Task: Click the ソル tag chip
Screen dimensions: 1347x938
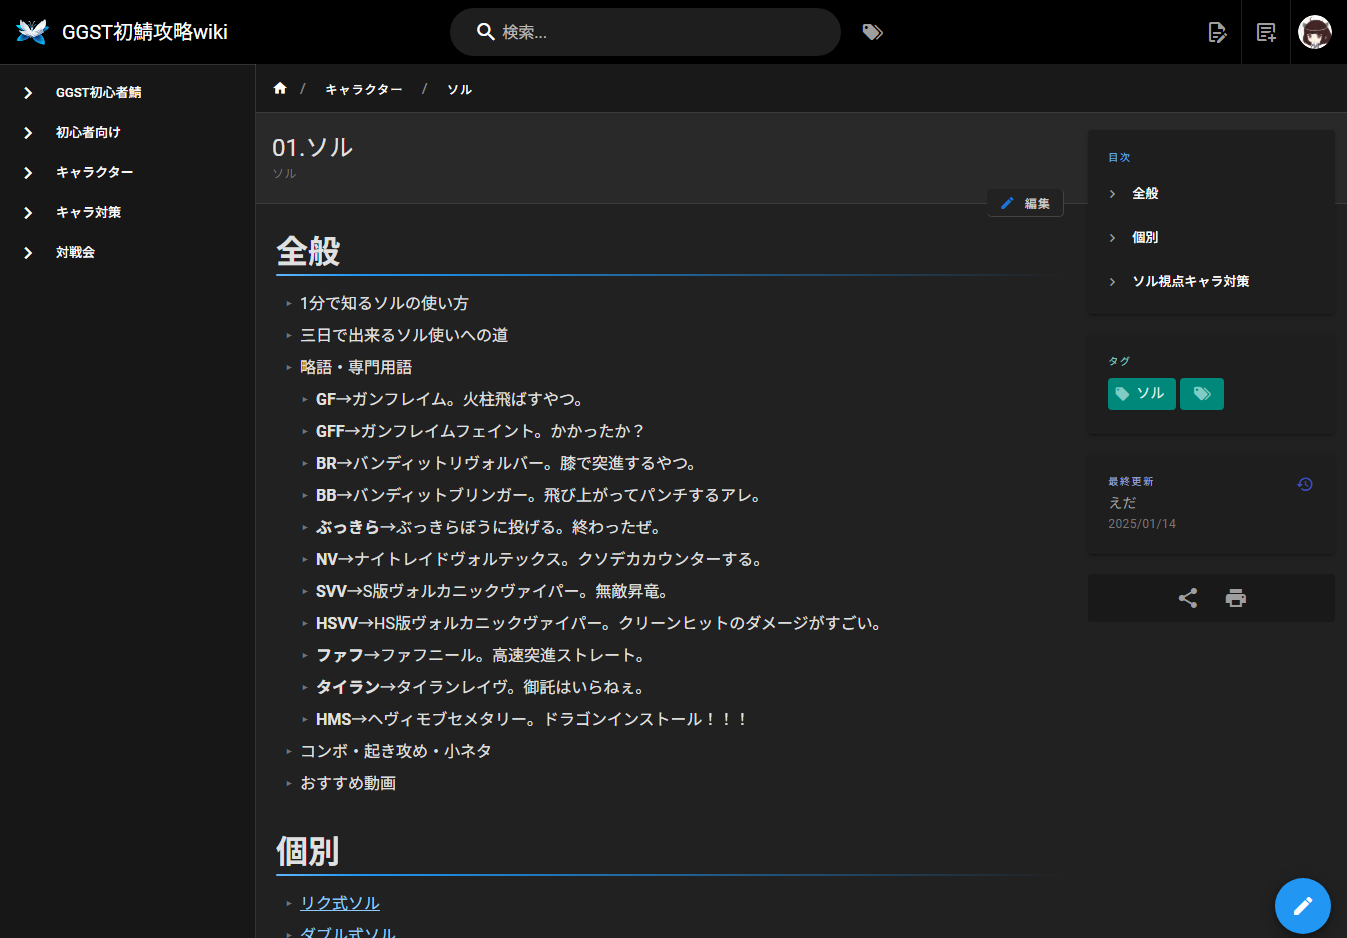Action: pos(1141,394)
